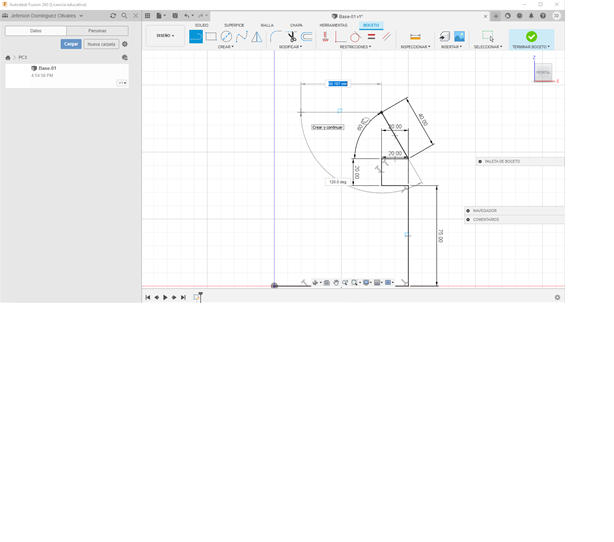This screenshot has width=614, height=542.
Task: Select the Circle sketch tool
Action: 226,36
